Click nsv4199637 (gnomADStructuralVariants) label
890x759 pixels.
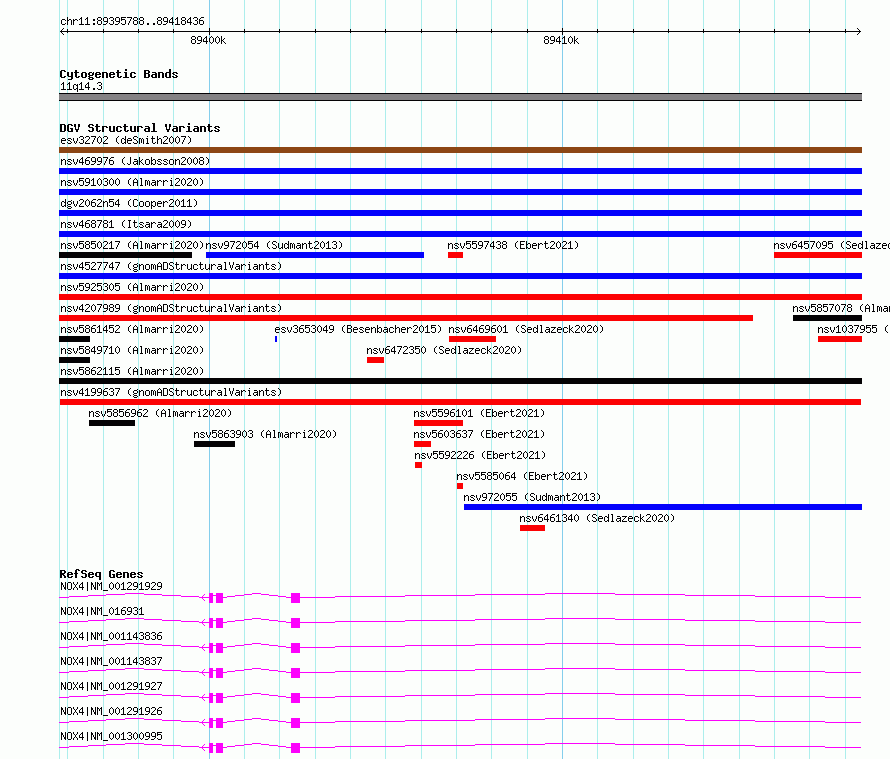pyautogui.click(x=171, y=392)
